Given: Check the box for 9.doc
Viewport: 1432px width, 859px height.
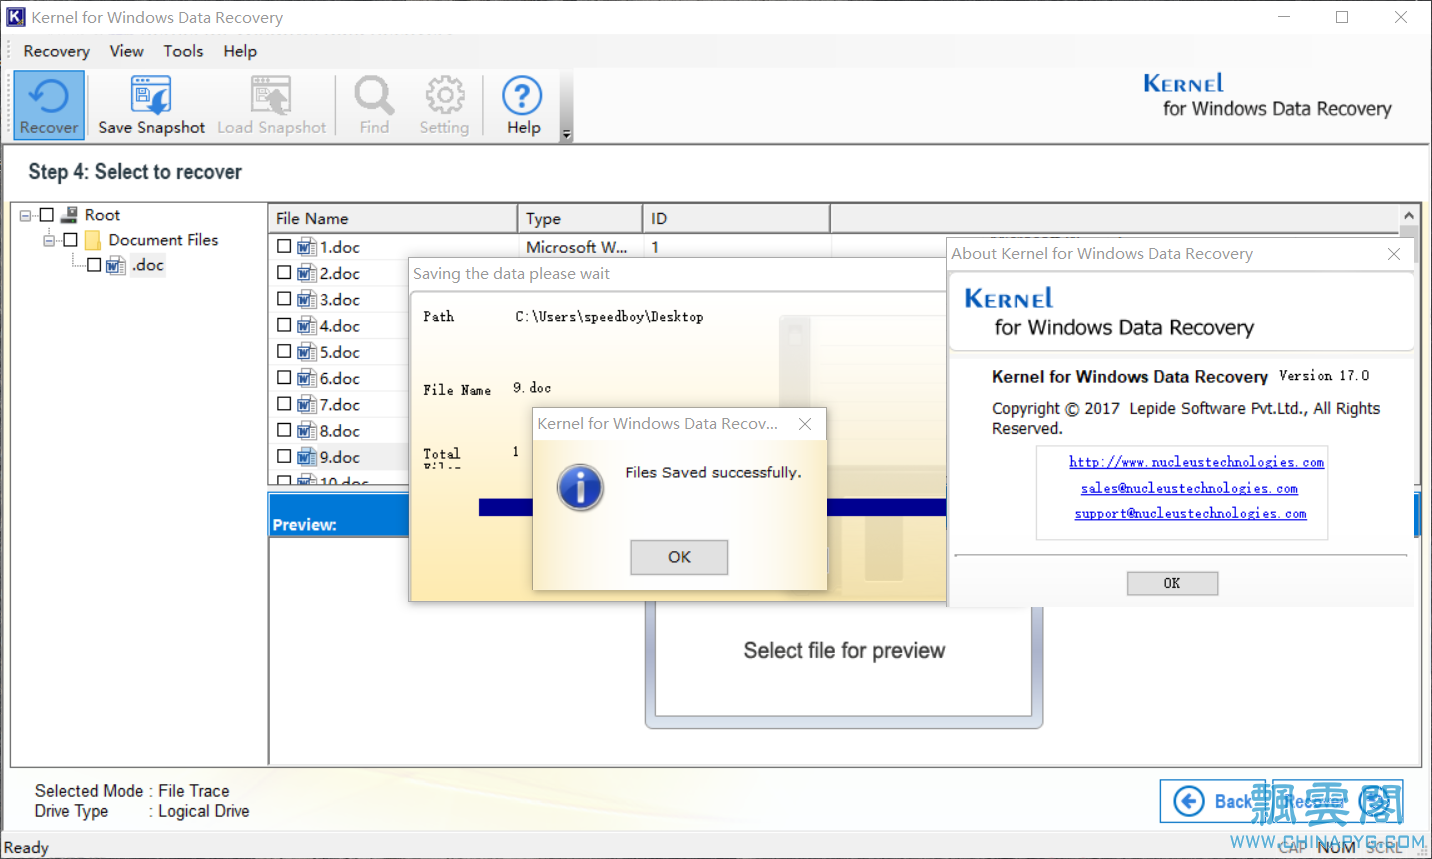Looking at the screenshot, I should coord(284,456).
